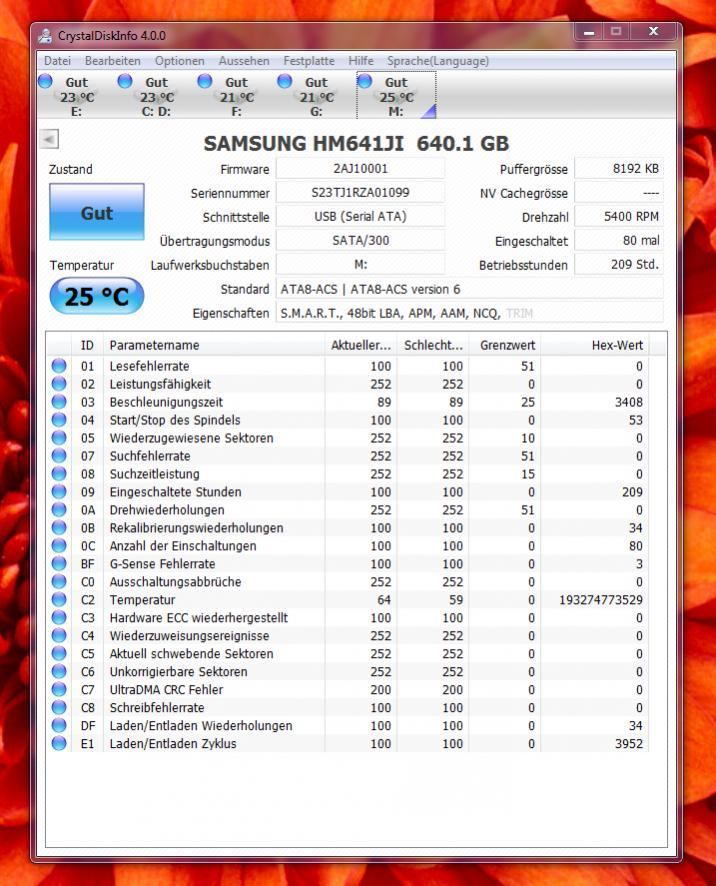Click the status orb for Laden/Entladen Zyklus

click(x=59, y=744)
